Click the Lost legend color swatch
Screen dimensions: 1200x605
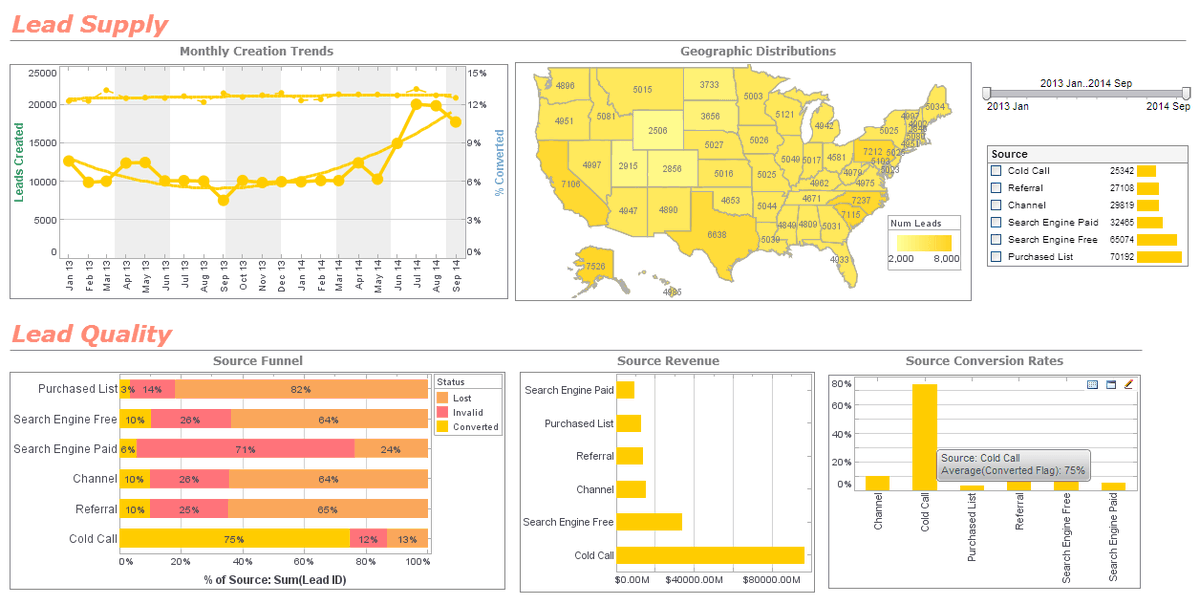tap(440, 398)
